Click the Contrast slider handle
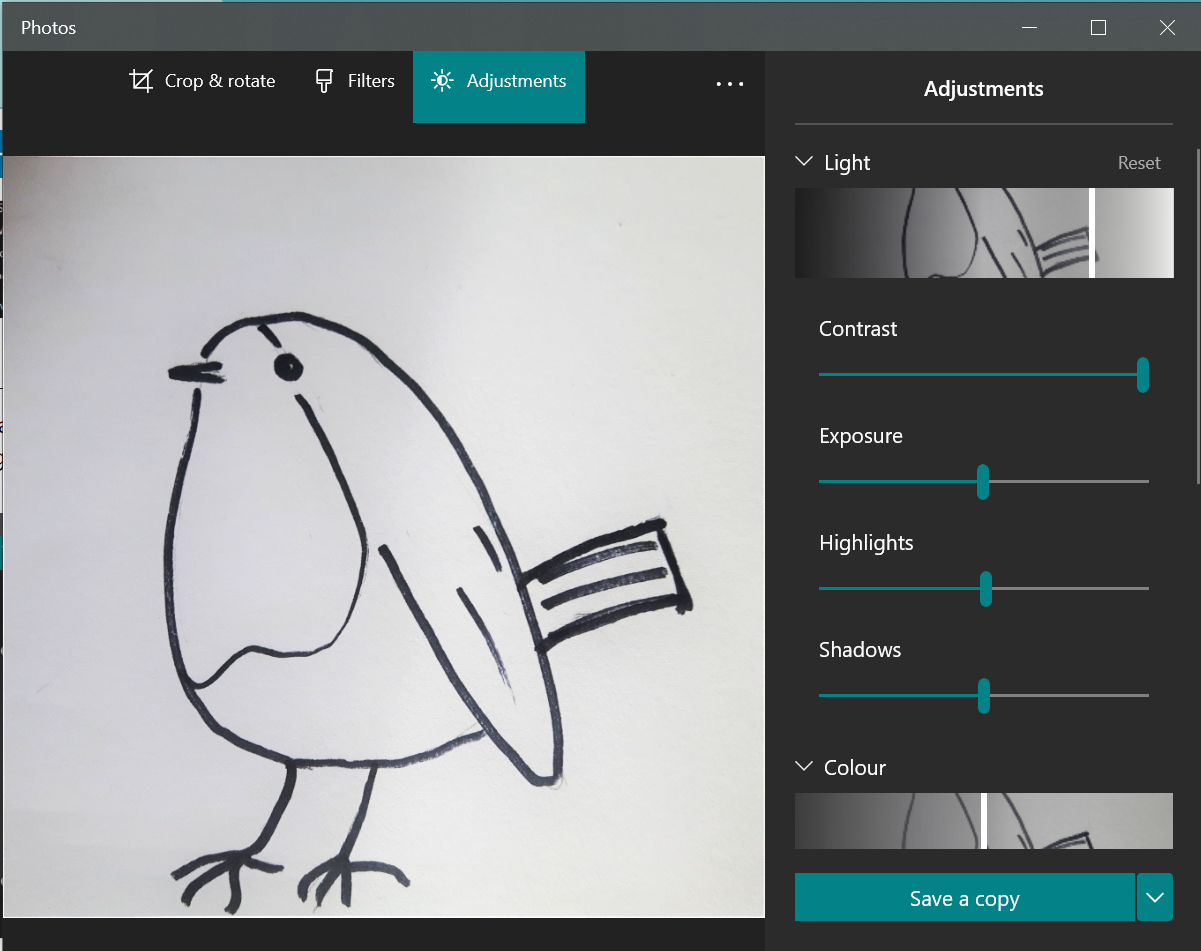The height and width of the screenshot is (951, 1201). (1143, 375)
